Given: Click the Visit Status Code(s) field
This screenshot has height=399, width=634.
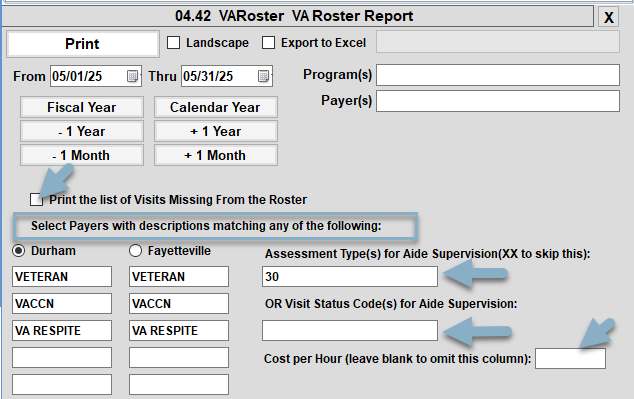Looking at the screenshot, I should pos(350,331).
